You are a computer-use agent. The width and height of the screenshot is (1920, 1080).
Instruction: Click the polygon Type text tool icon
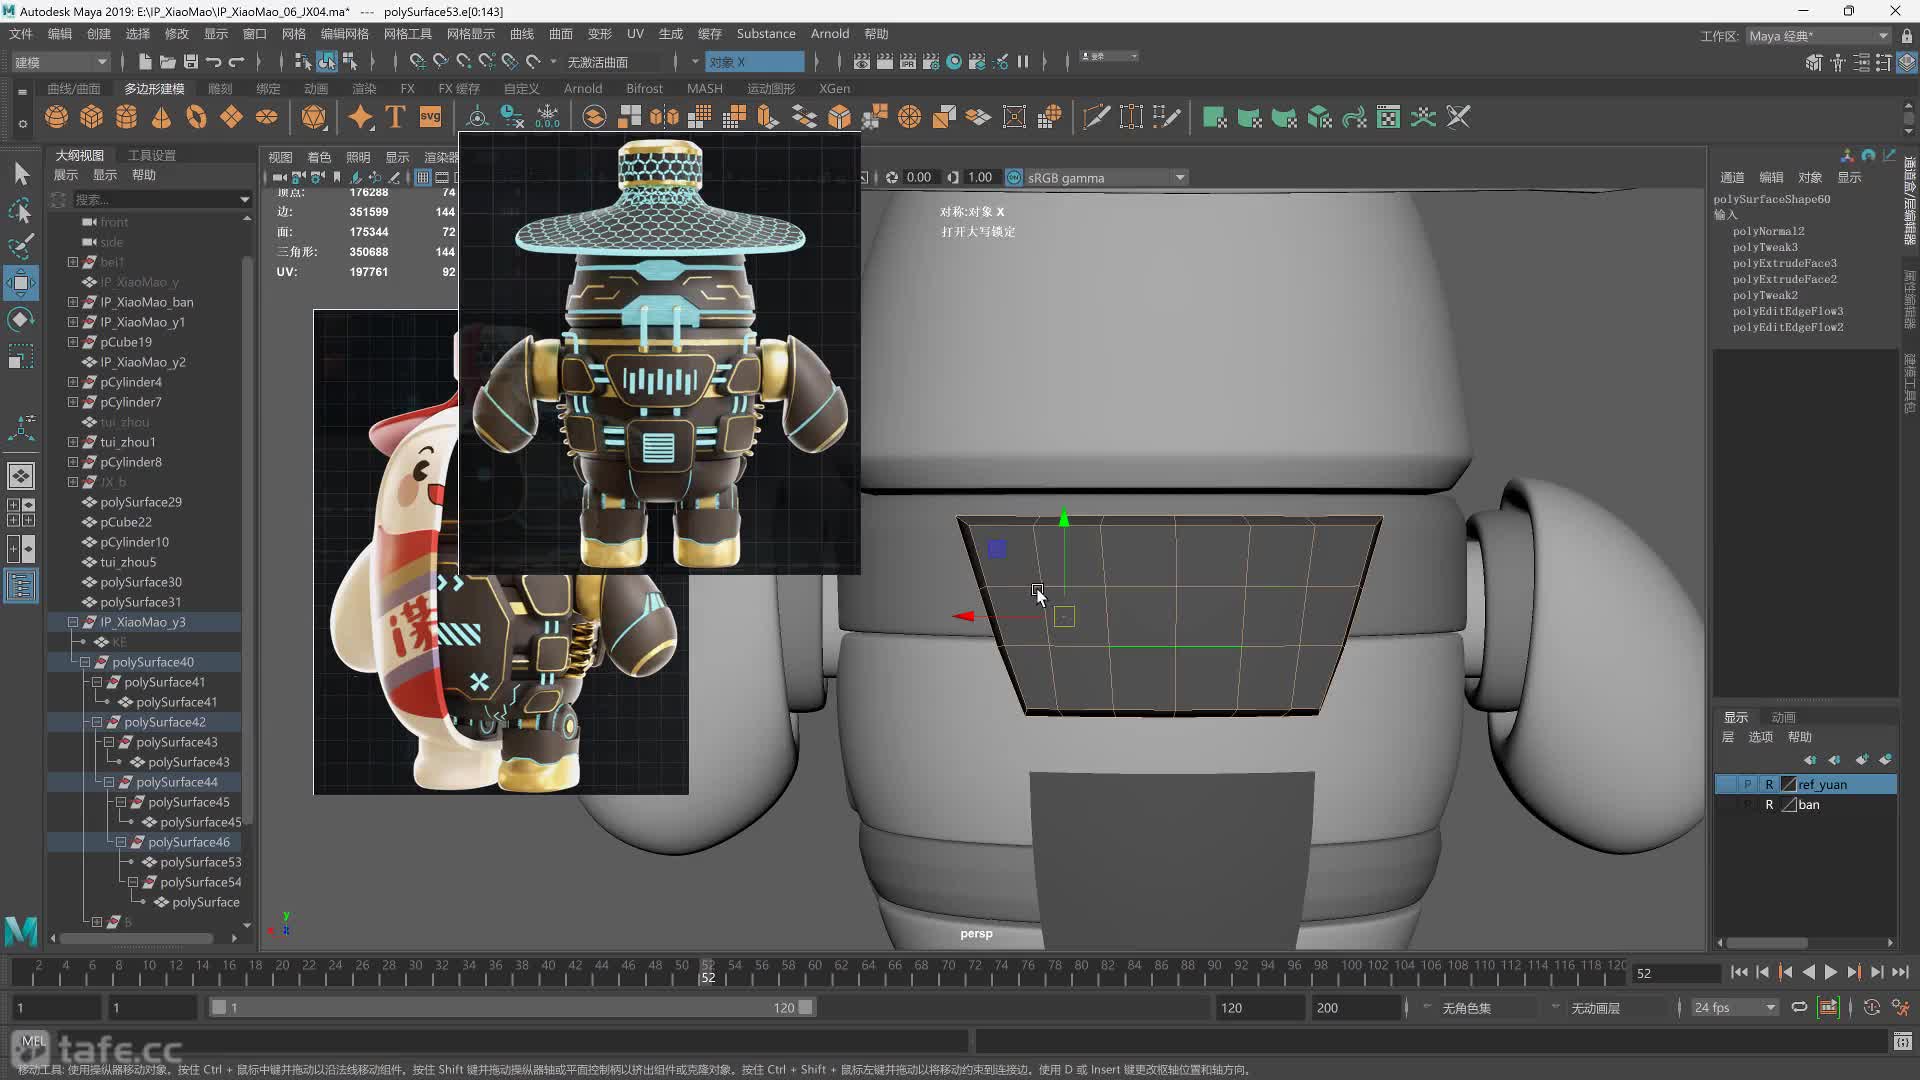(395, 117)
